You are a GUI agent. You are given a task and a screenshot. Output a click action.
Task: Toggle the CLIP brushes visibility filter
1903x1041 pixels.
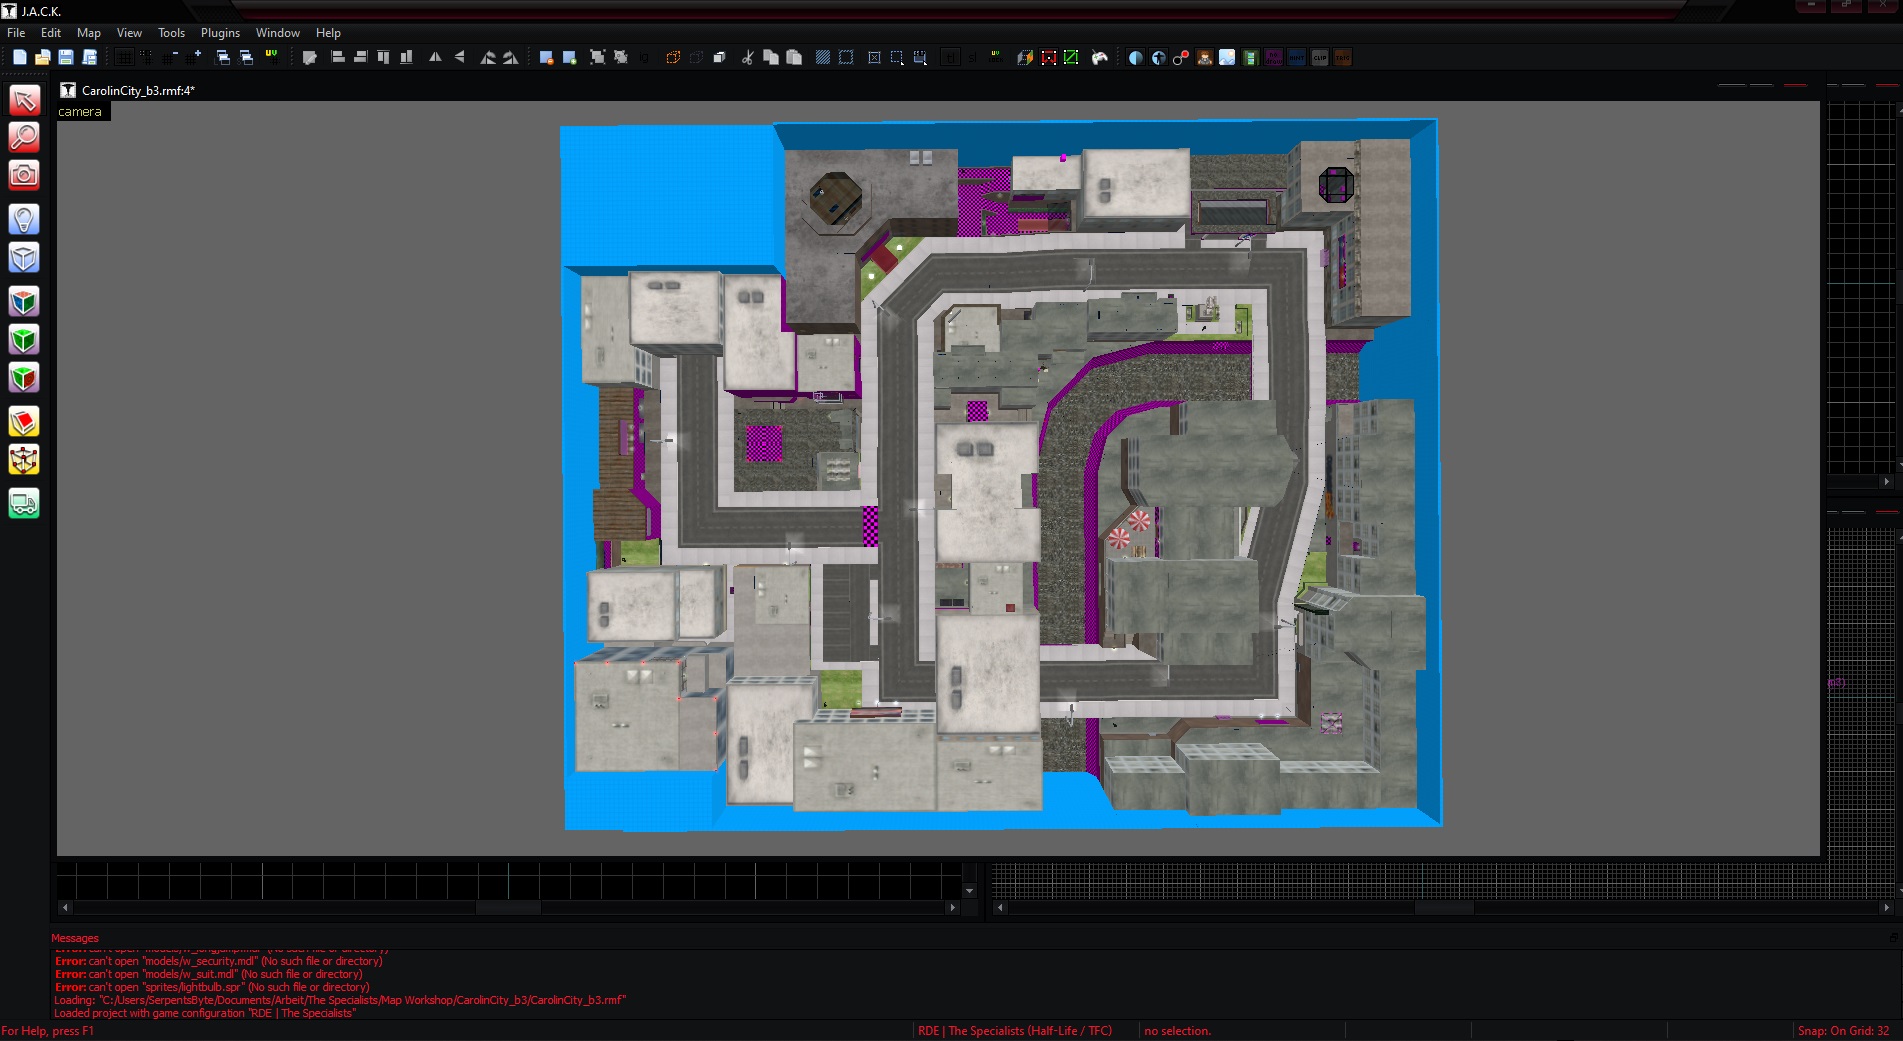pos(1319,58)
